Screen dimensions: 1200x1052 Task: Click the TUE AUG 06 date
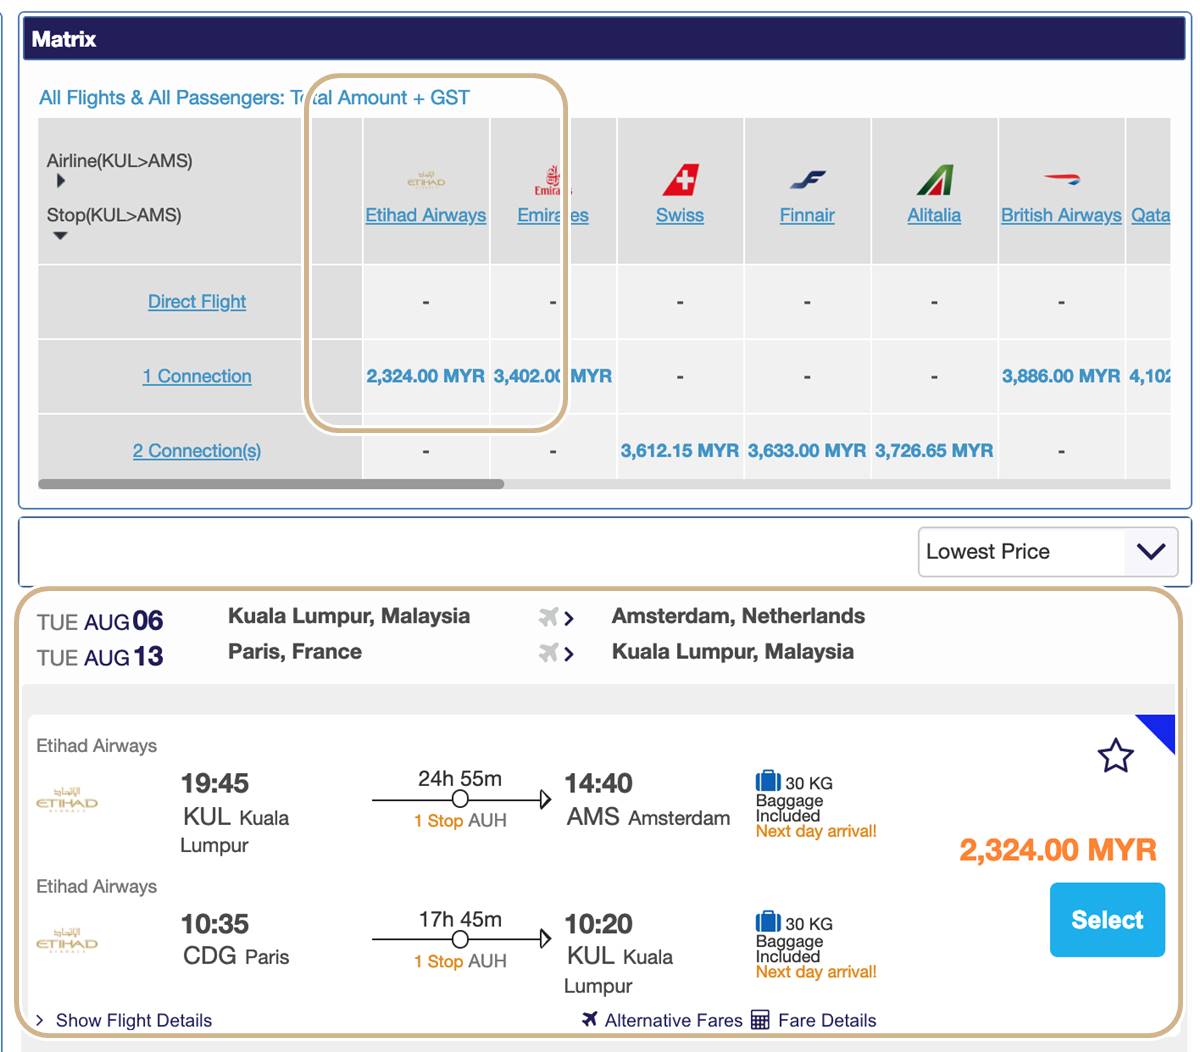(x=100, y=621)
